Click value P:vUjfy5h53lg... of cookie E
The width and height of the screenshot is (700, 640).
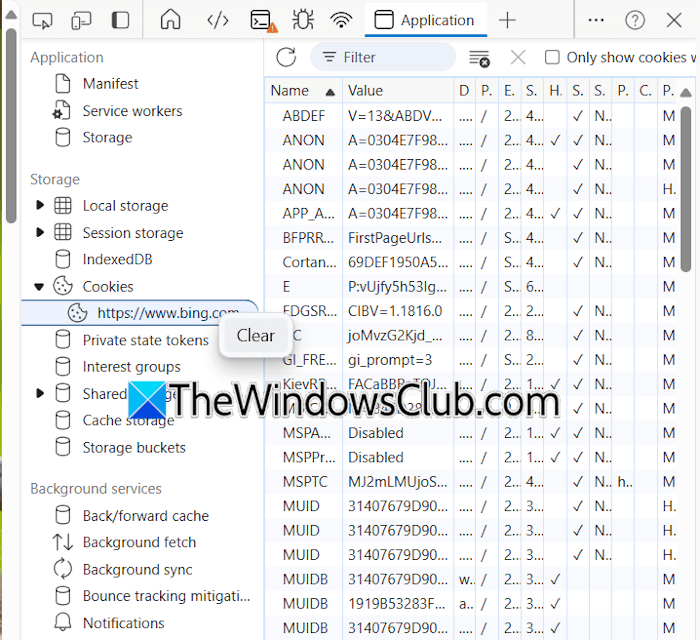pos(397,287)
